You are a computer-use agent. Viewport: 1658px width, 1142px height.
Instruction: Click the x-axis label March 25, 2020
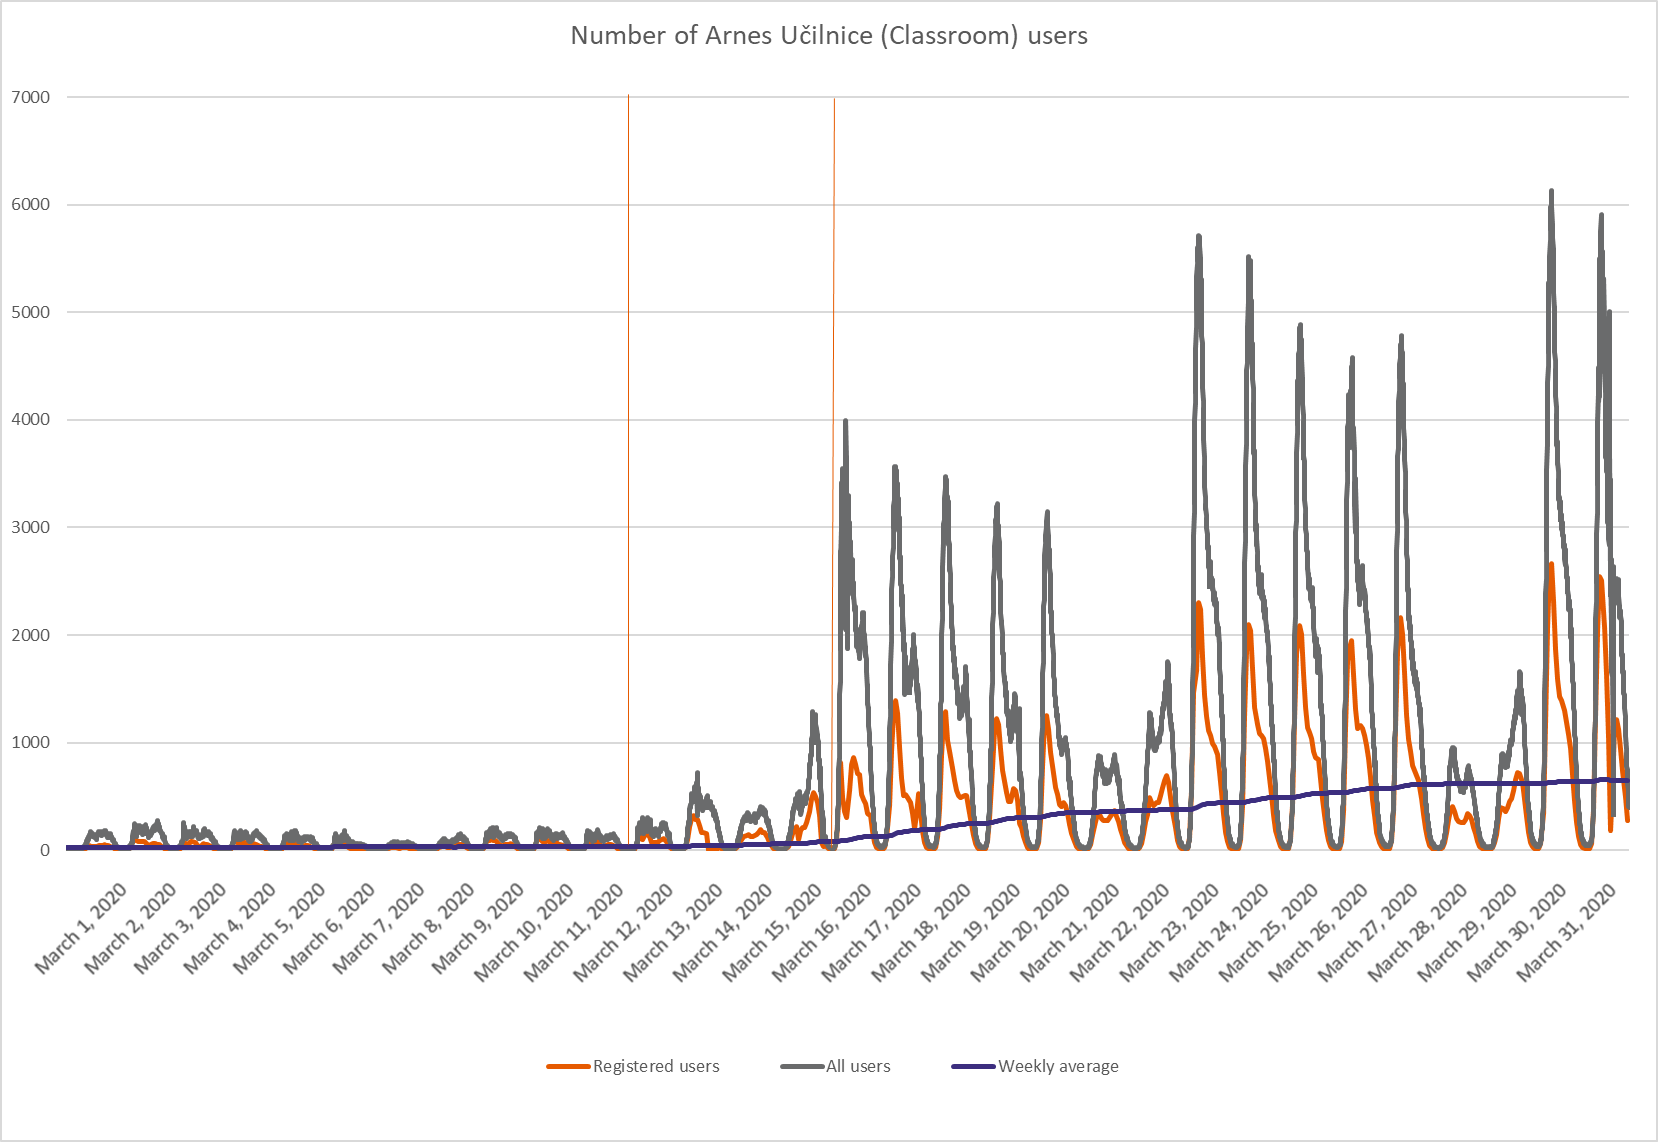coord(1270,932)
